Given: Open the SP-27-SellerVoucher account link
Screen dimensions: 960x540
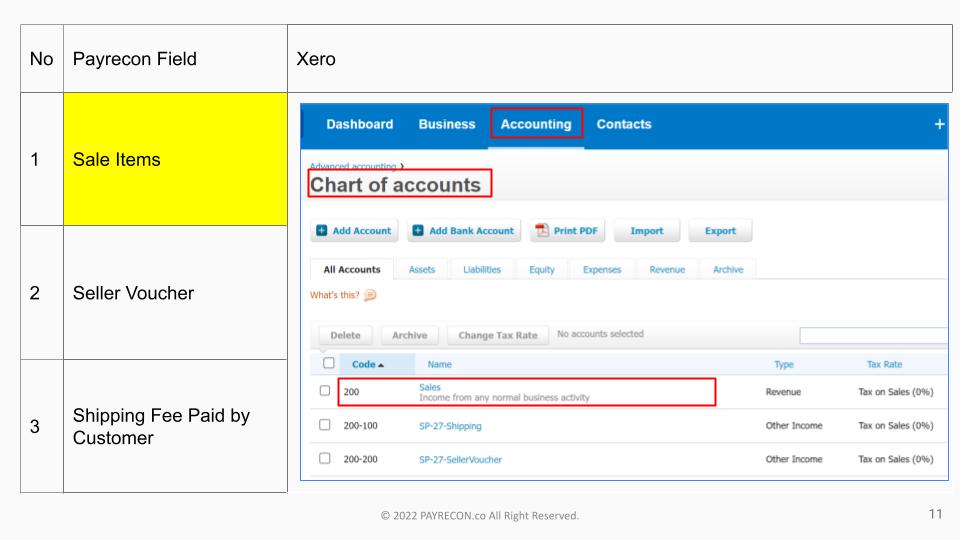Looking at the screenshot, I should [x=460, y=460].
